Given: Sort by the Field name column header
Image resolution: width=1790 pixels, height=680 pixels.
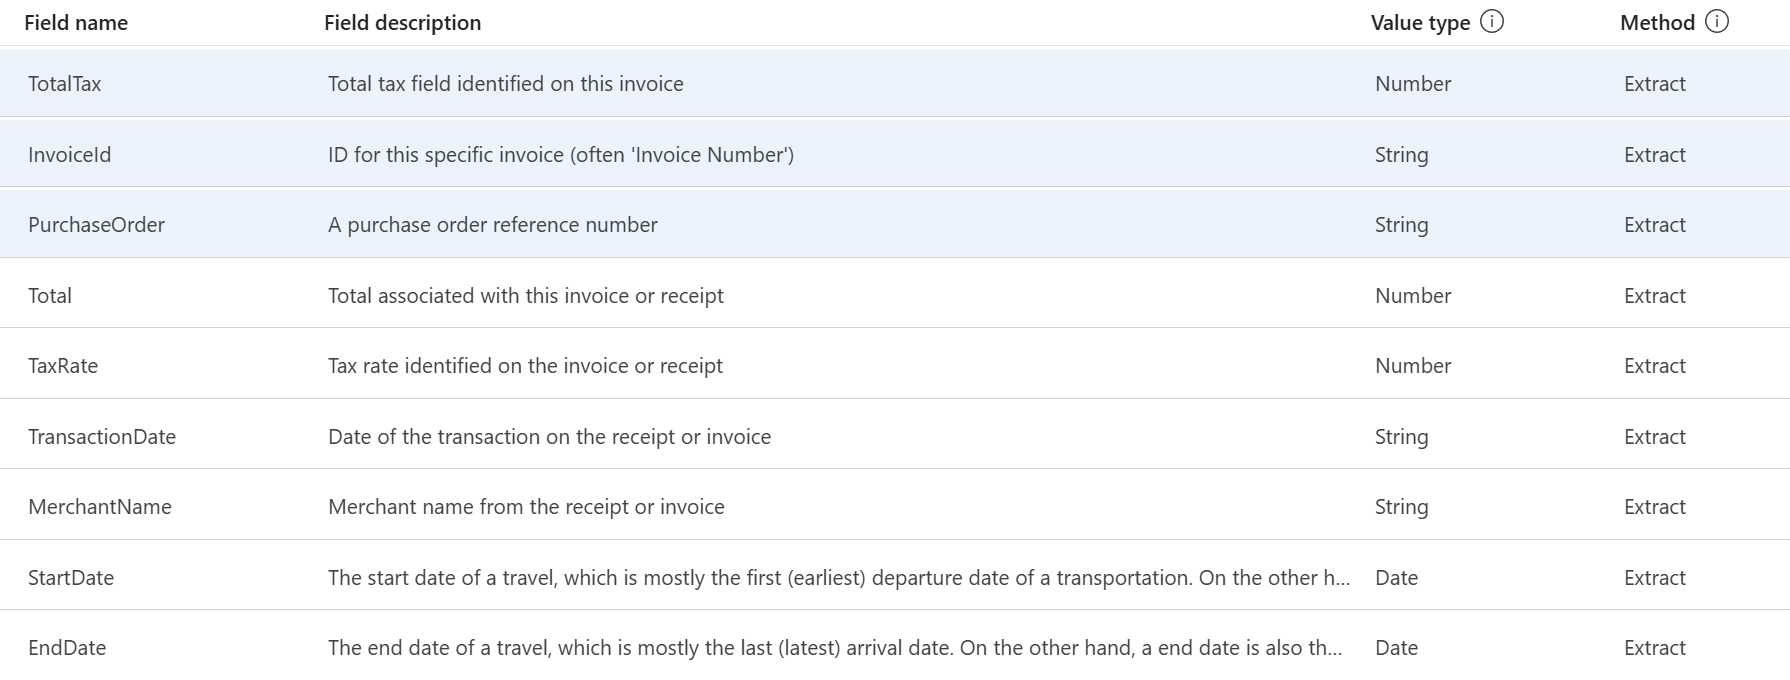Looking at the screenshot, I should (76, 23).
